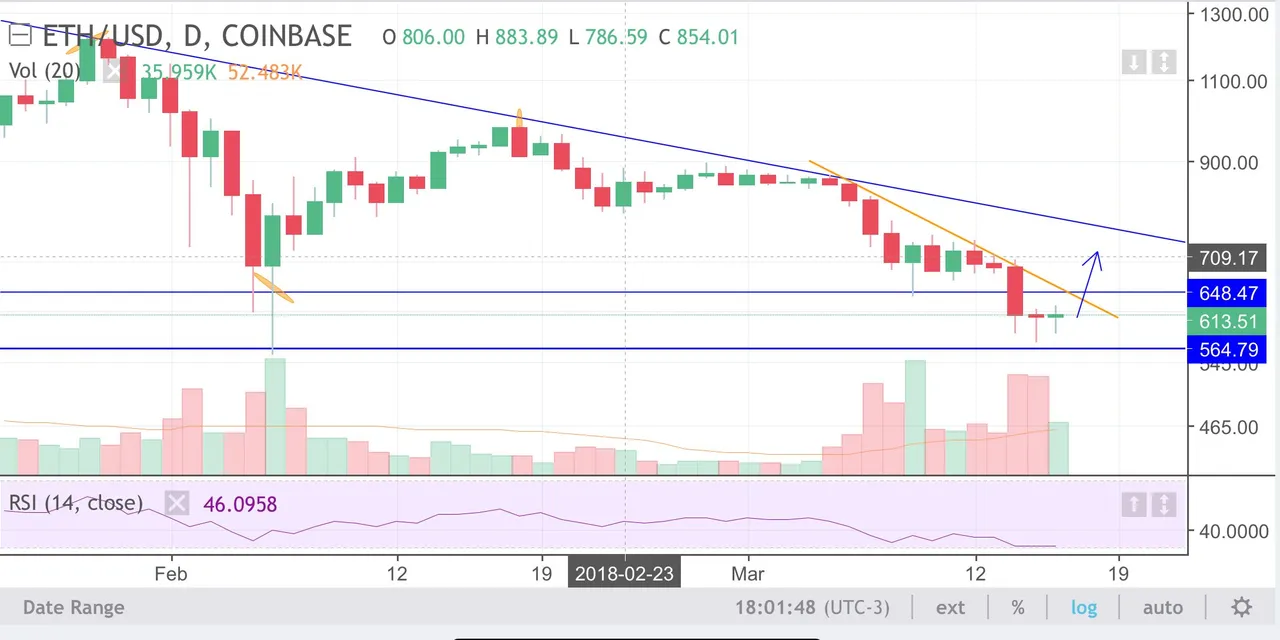The image size is (1280, 640).
Task: Click the high price value 883.89
Action: click(526, 37)
